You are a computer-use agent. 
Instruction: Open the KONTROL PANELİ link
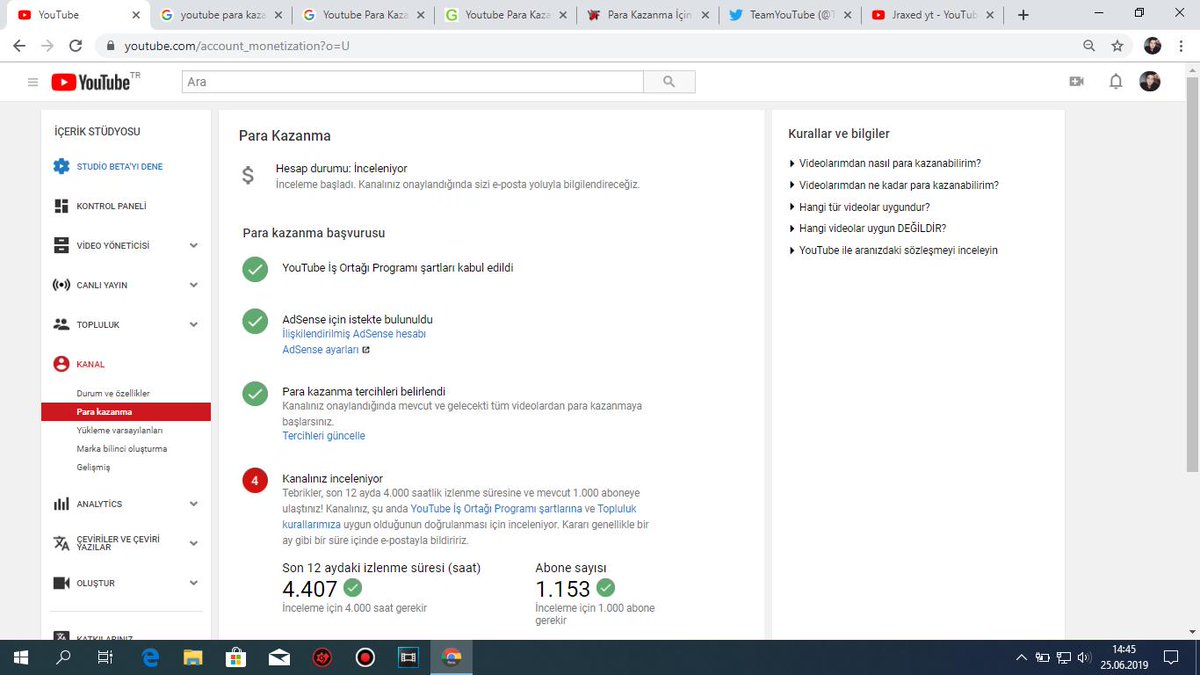point(111,206)
